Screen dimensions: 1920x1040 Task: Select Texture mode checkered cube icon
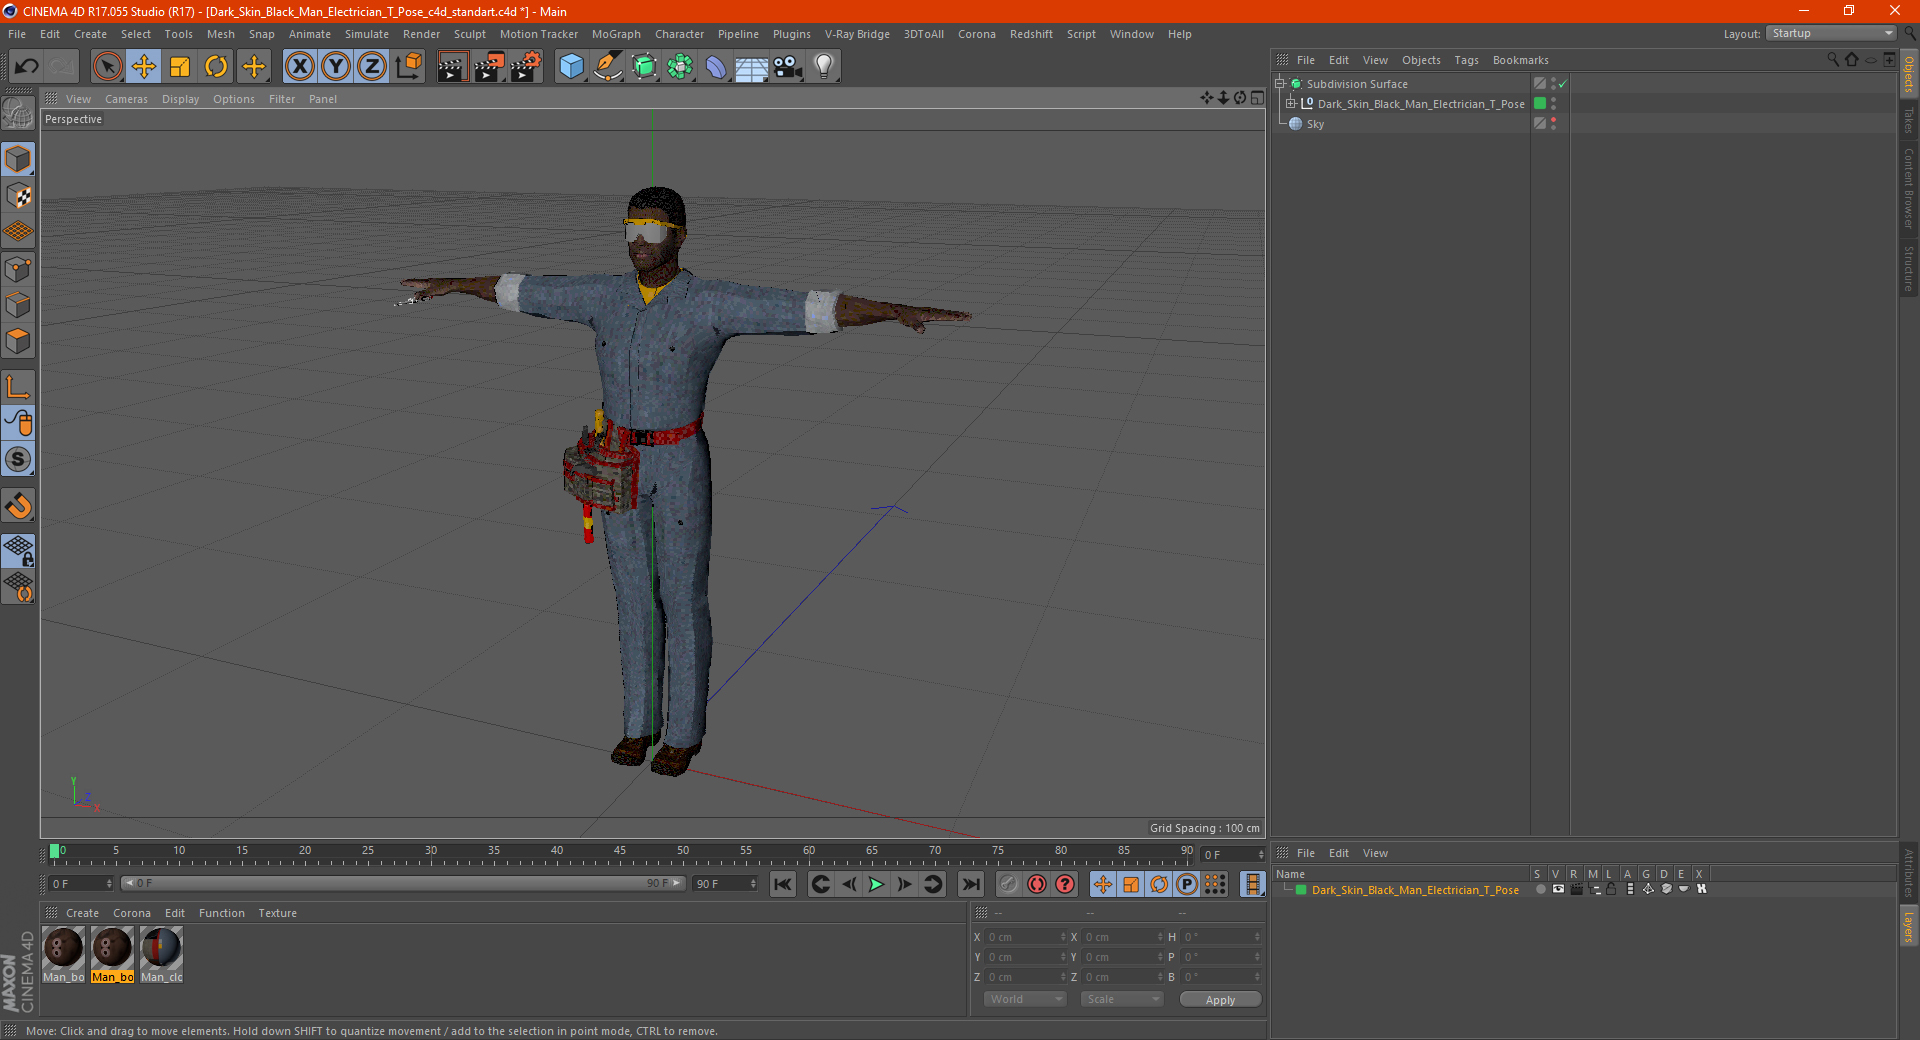point(18,196)
